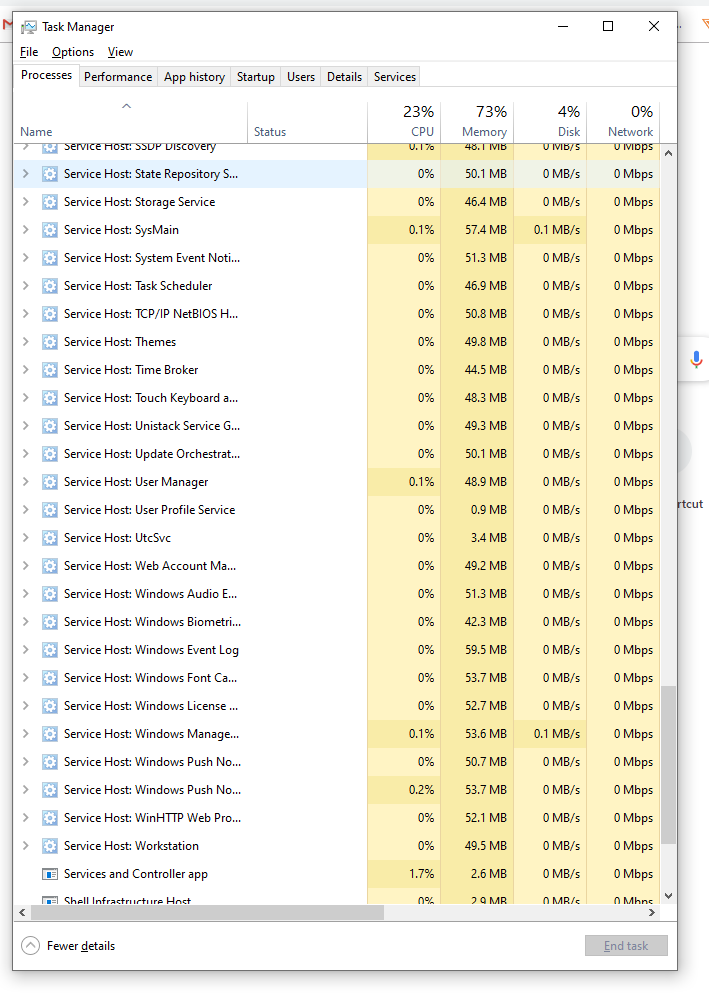Switch to the Performance tab
Viewport: 709px width, 1004px height.
118,77
